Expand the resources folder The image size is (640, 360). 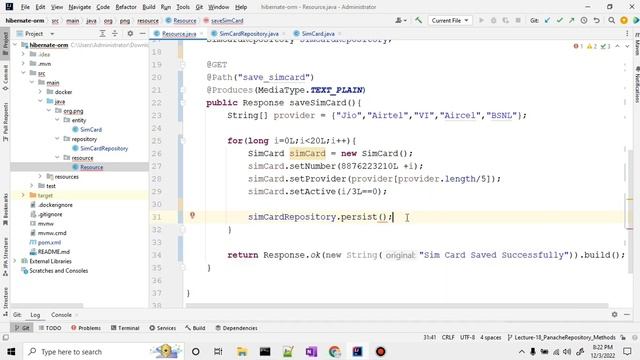point(40,176)
